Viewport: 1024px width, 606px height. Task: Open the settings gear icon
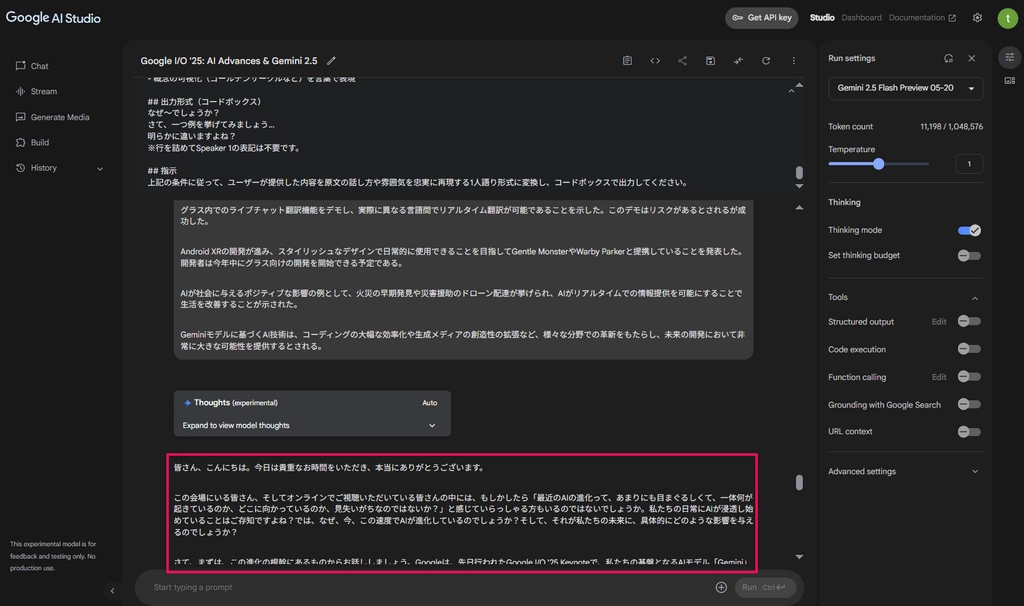[977, 18]
